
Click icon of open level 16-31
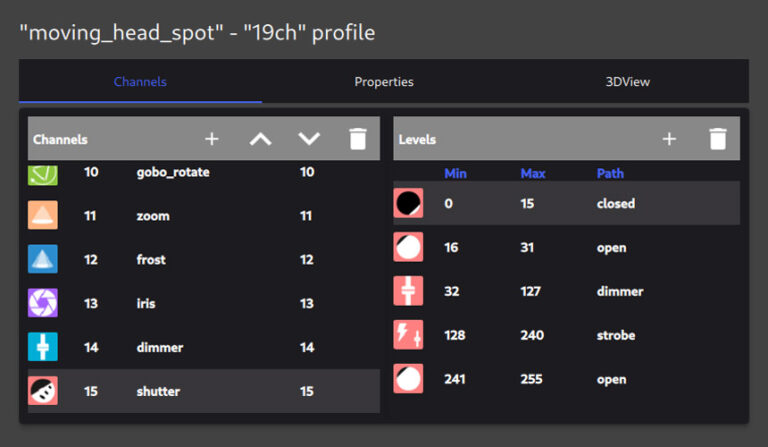408,247
